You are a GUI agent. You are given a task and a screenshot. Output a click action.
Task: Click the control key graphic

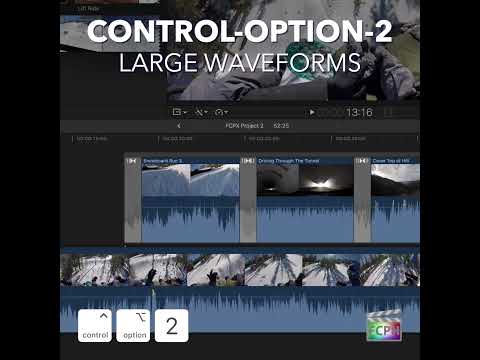[x=95, y=326]
